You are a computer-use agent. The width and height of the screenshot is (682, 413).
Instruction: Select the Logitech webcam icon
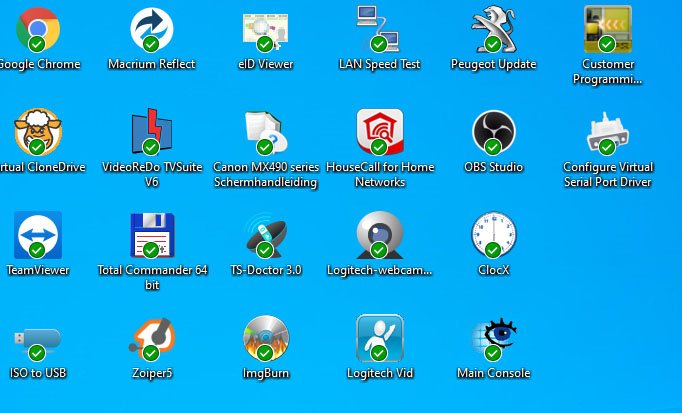point(380,235)
